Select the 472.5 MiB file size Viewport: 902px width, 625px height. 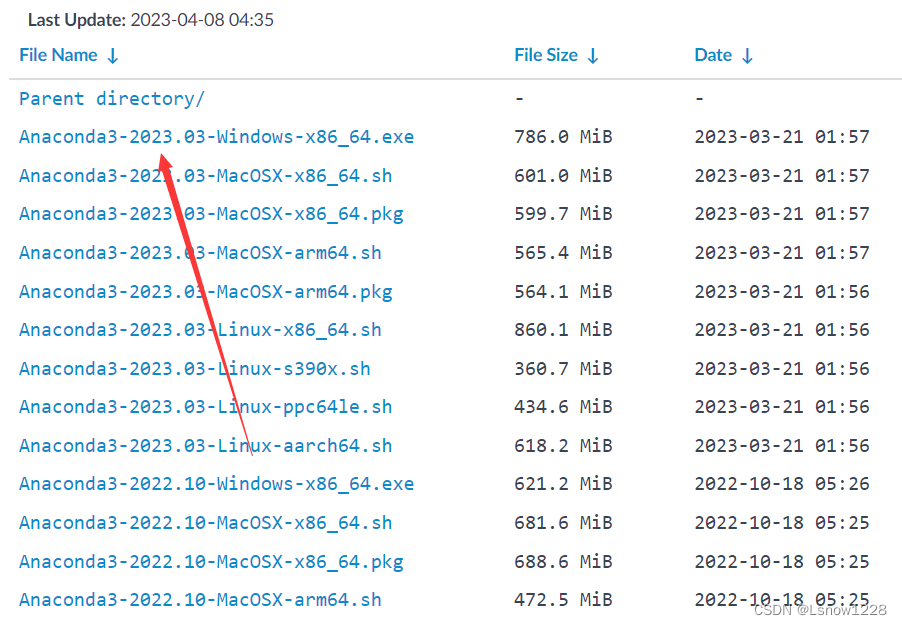tap(563, 600)
